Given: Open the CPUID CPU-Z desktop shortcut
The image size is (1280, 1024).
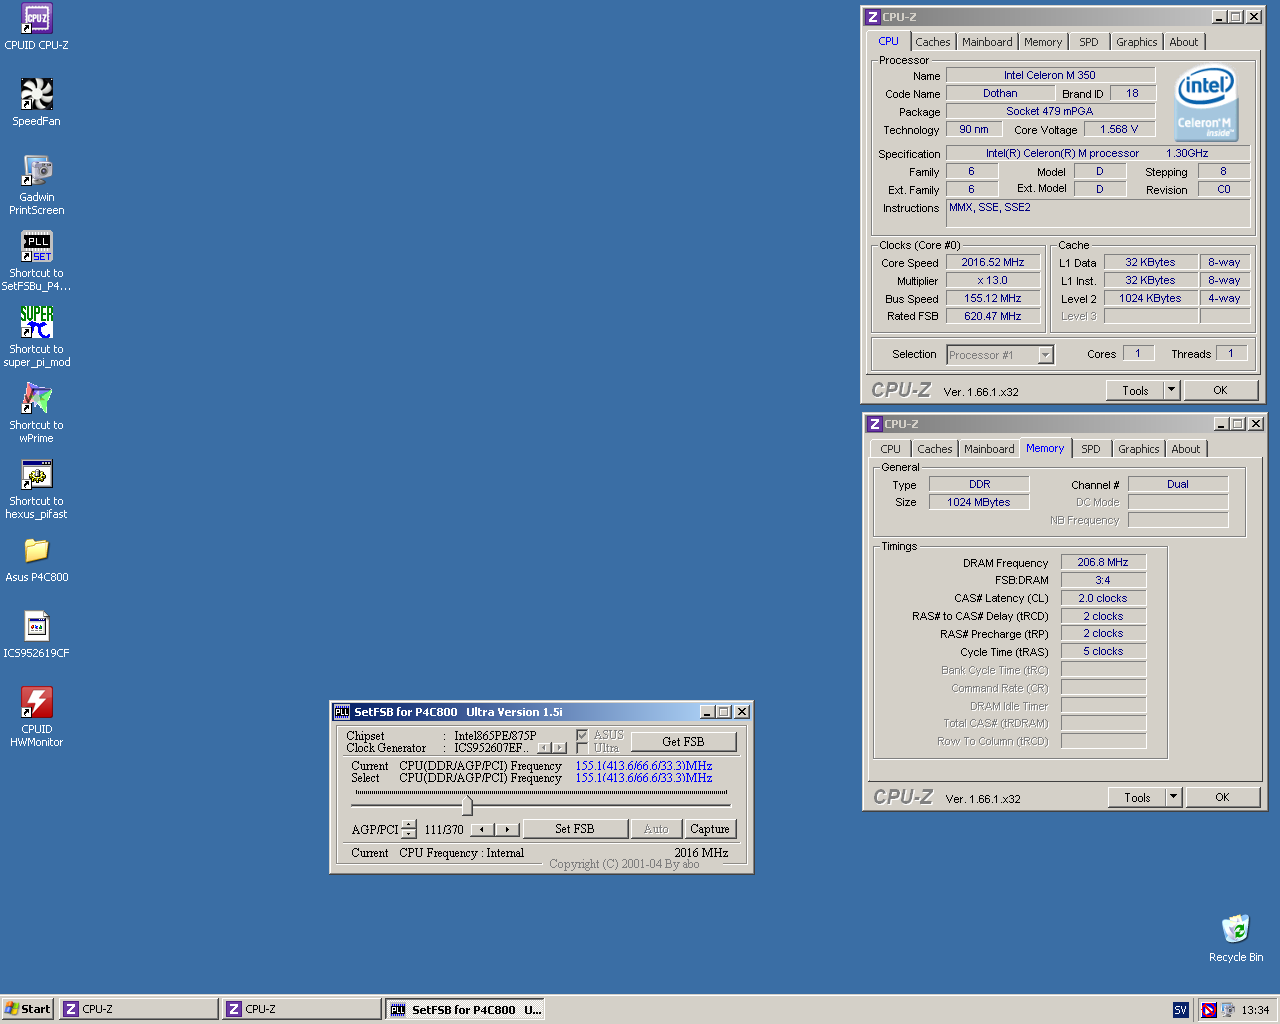Looking at the screenshot, I should click(x=37, y=18).
